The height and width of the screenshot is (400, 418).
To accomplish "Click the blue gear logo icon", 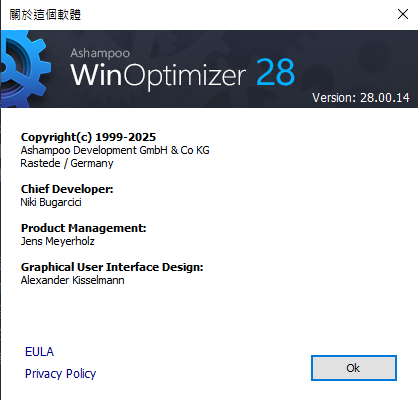I will (x=25, y=69).
